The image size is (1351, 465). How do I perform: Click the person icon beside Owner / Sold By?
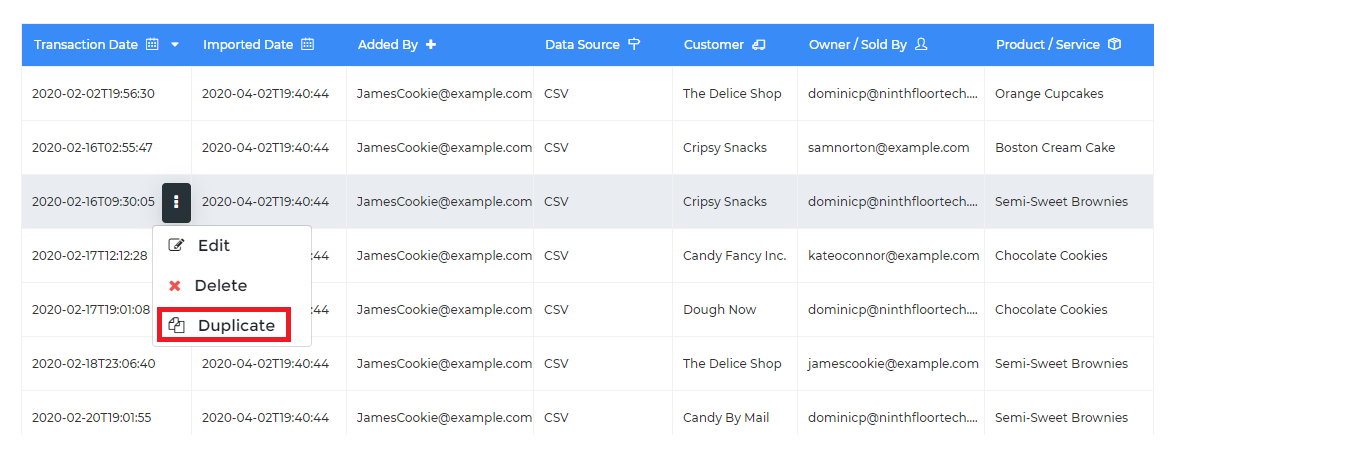pyautogui.click(x=921, y=44)
